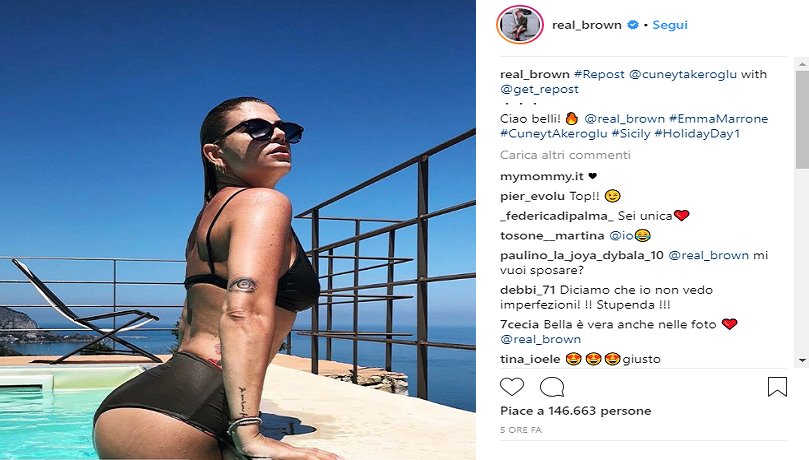The width and height of the screenshot is (809, 460).
Task: Open the real_brown profile picture
Action: tap(520, 25)
